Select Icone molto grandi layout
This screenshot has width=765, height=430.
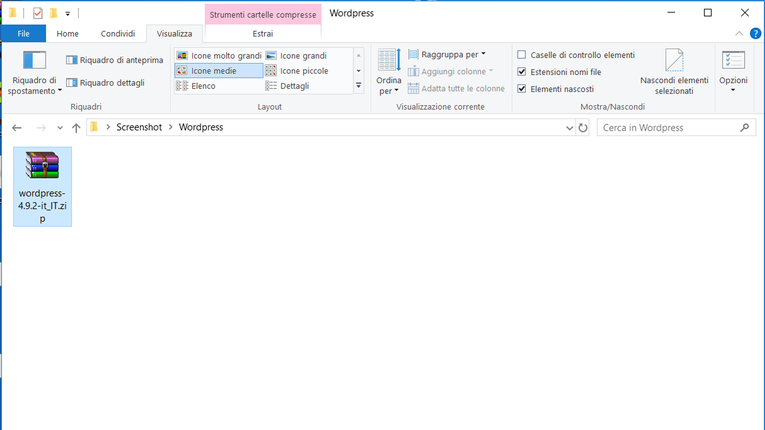coord(219,56)
